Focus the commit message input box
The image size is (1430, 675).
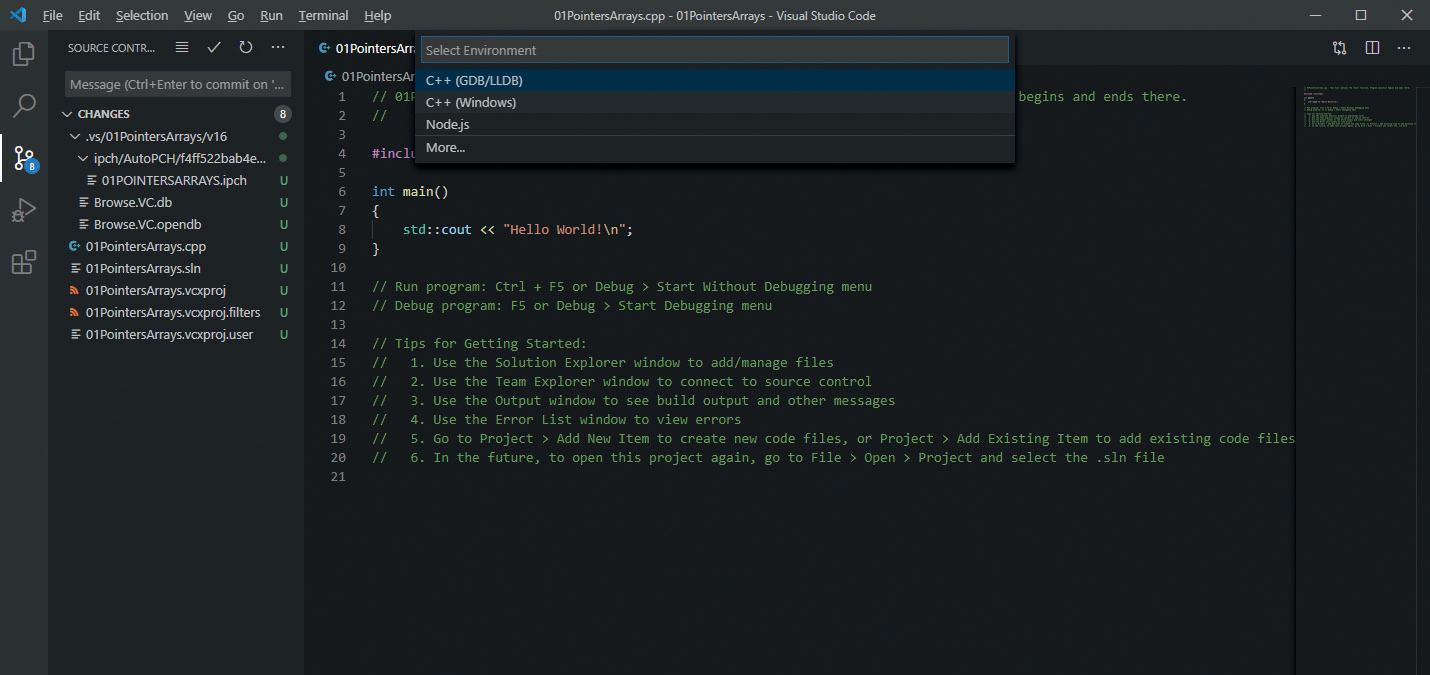coord(178,85)
